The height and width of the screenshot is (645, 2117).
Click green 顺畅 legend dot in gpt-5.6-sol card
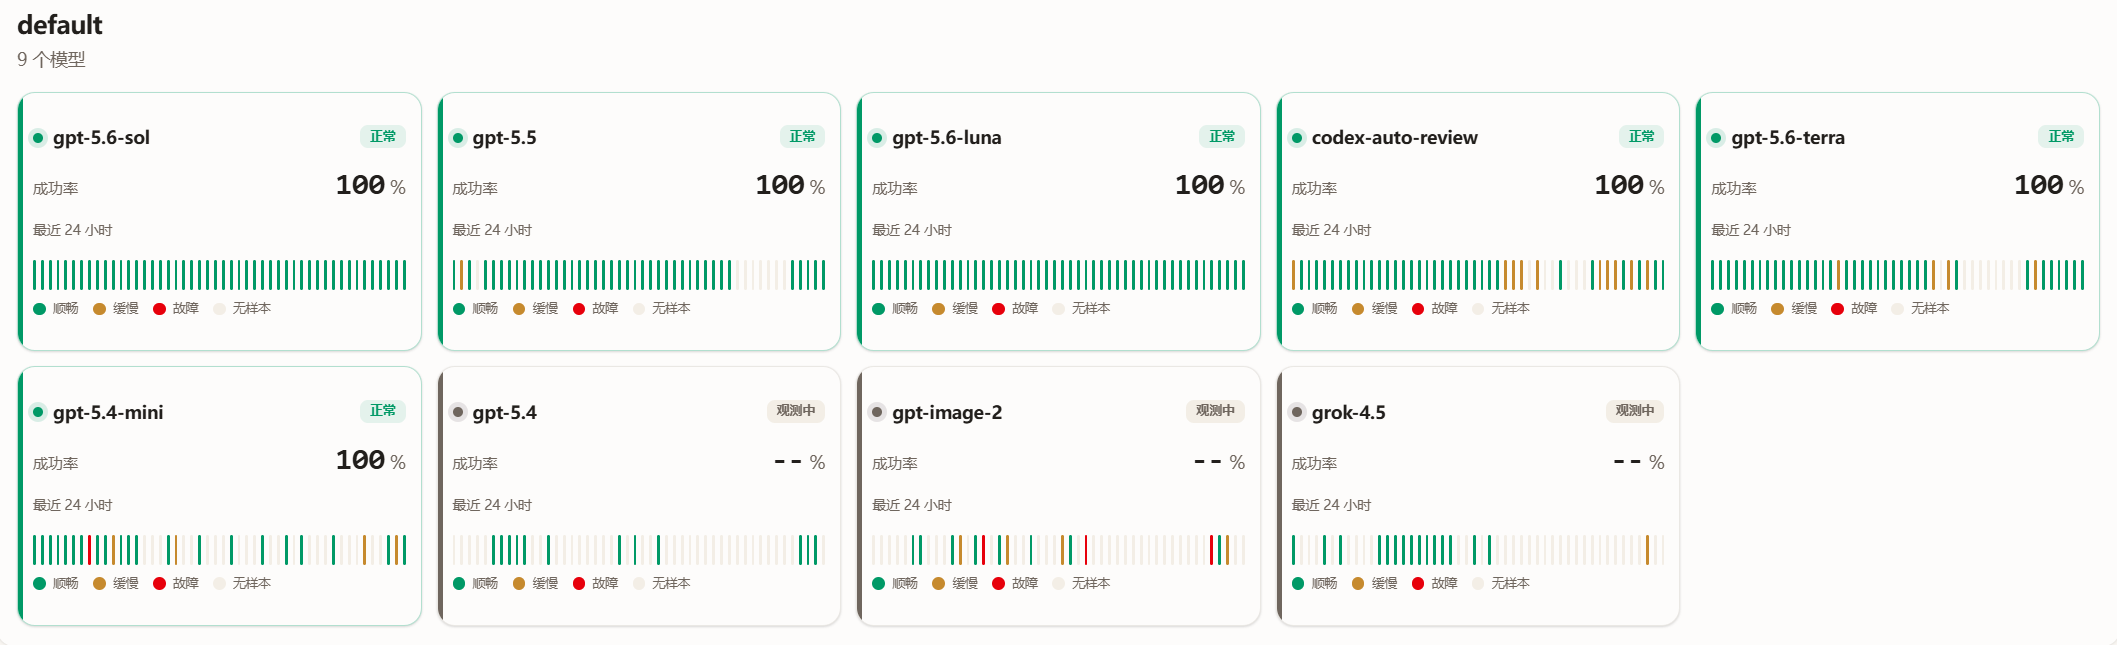click(40, 309)
